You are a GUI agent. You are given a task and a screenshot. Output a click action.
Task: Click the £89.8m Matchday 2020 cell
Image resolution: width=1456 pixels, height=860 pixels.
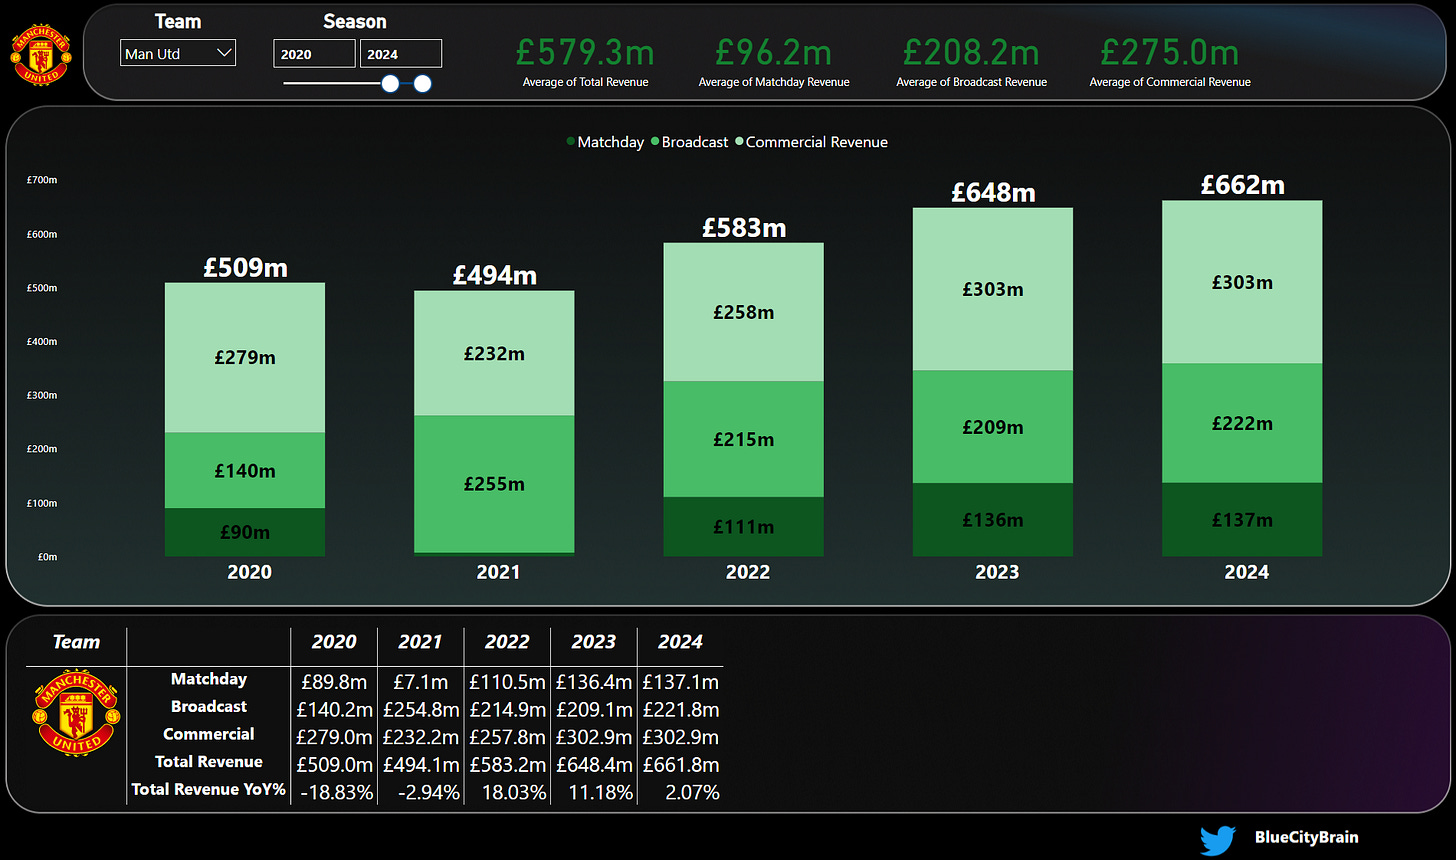334,682
